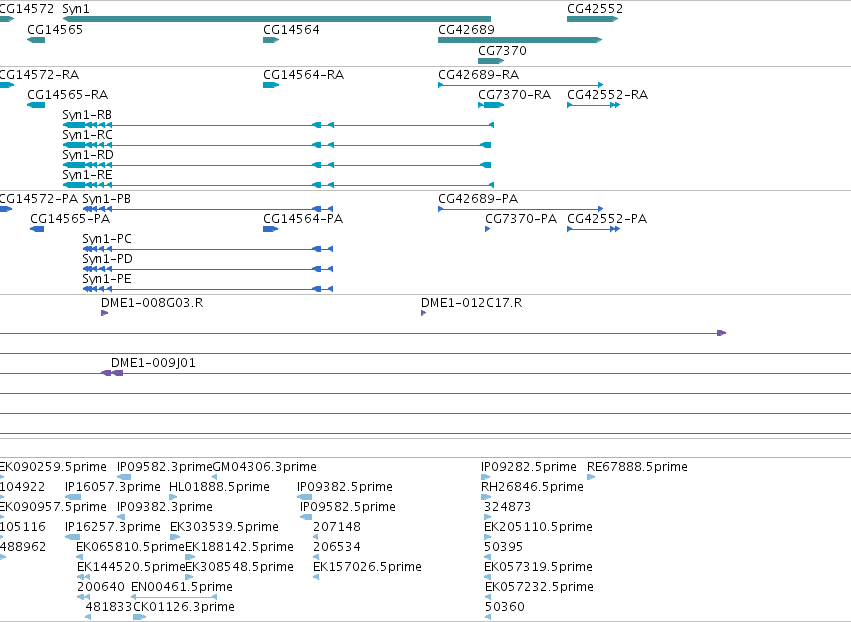Select the DME1-008G03.R marker
Screen dimensions: 851x622
[x=104, y=313]
